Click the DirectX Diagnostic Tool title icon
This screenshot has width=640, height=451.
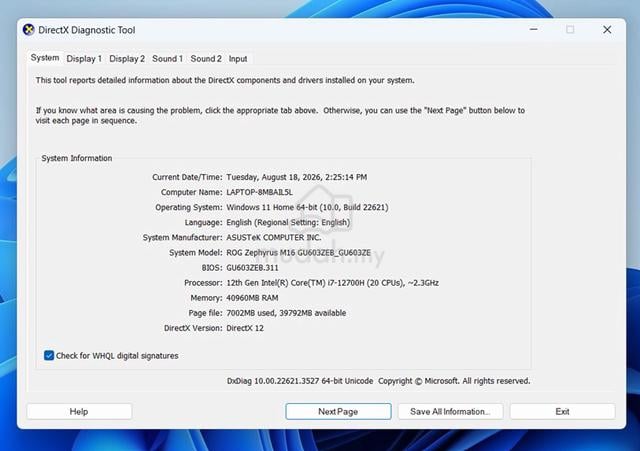click(29, 30)
